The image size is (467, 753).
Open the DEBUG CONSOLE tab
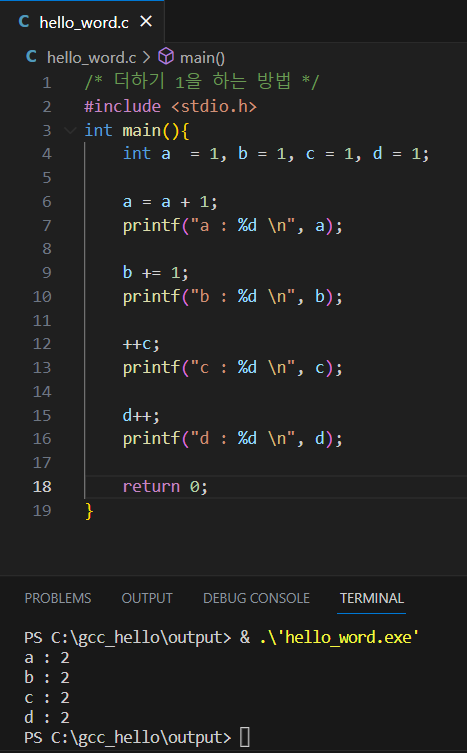(x=256, y=598)
